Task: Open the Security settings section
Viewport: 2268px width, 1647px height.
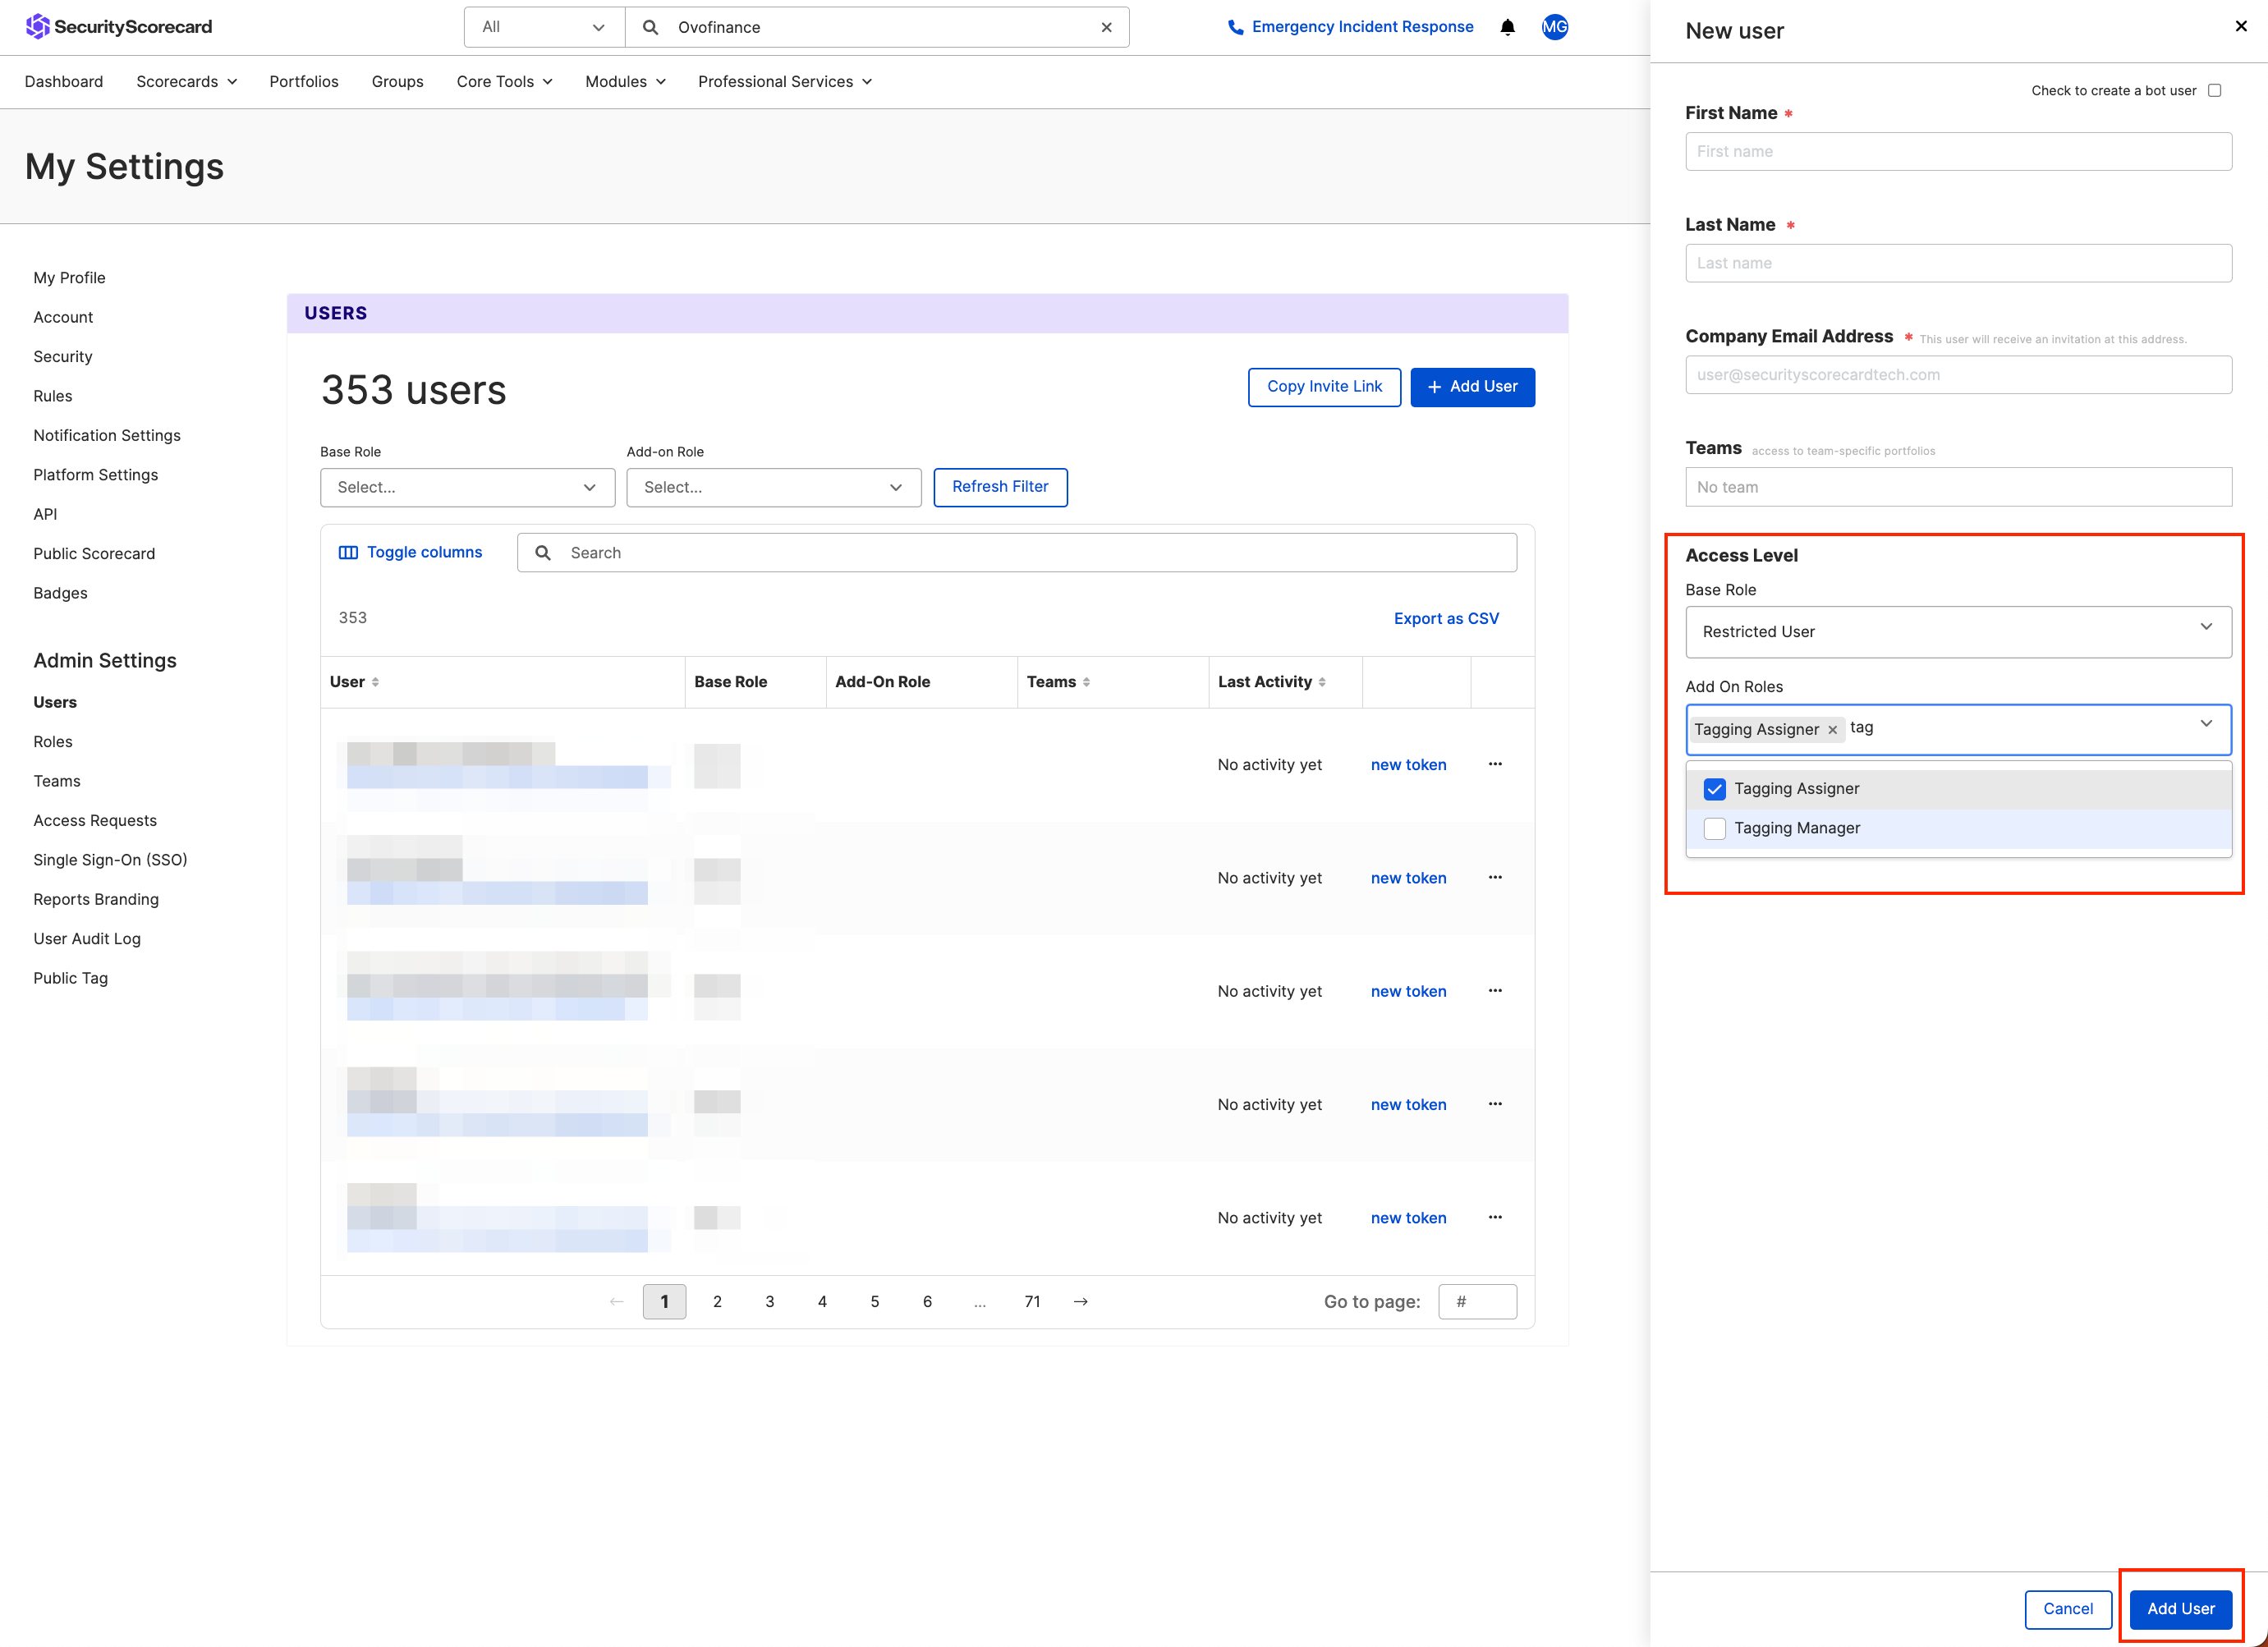Action: 63,356
